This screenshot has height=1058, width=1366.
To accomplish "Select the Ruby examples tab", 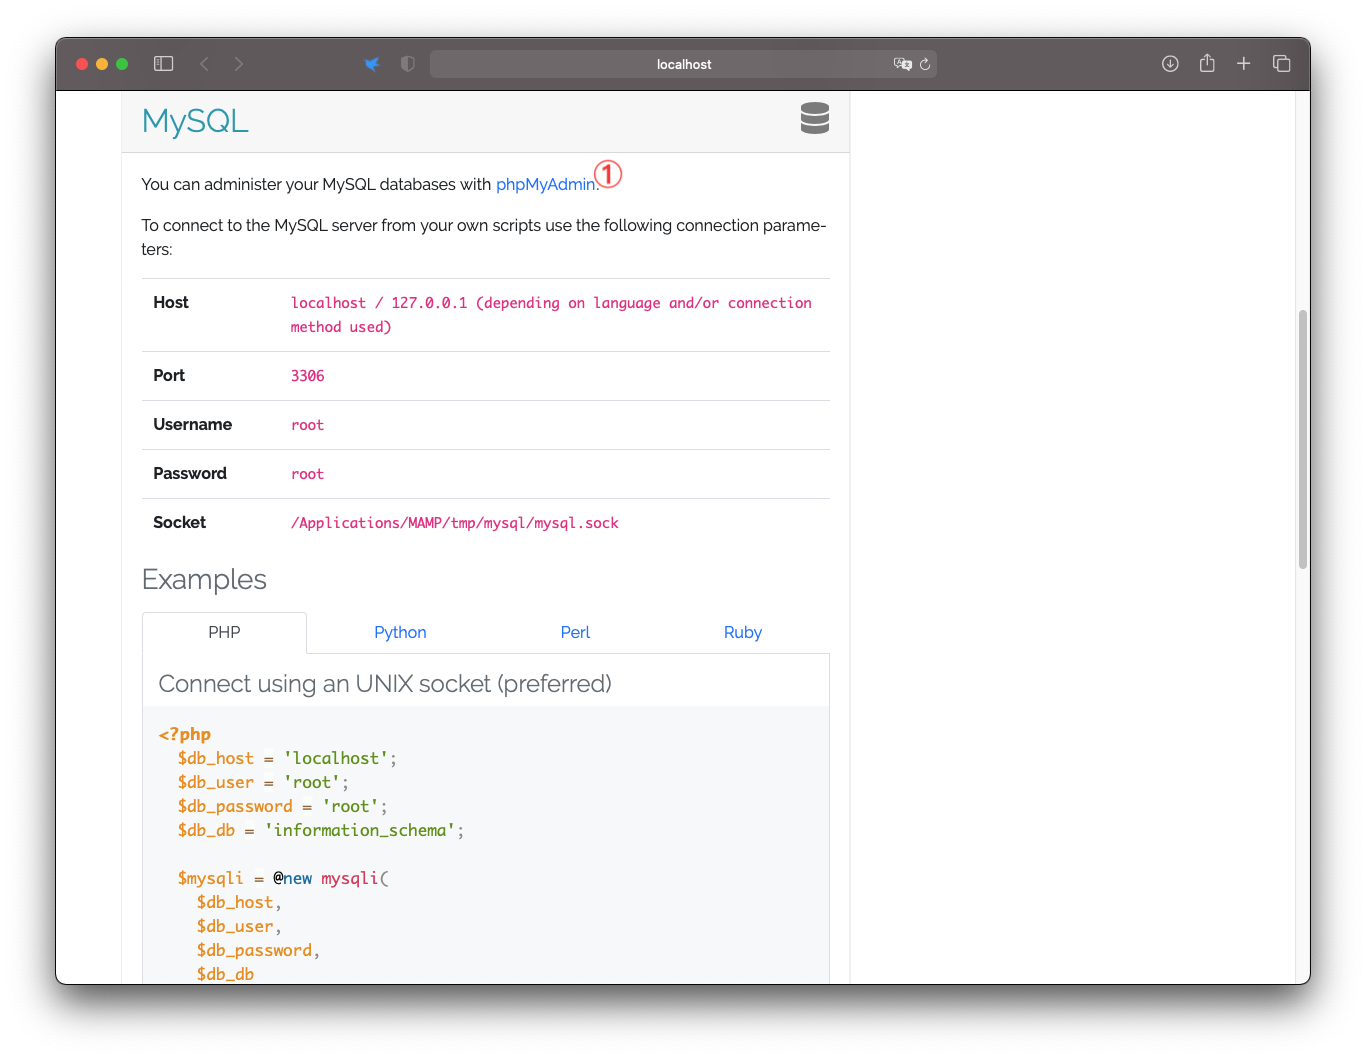I will [742, 632].
